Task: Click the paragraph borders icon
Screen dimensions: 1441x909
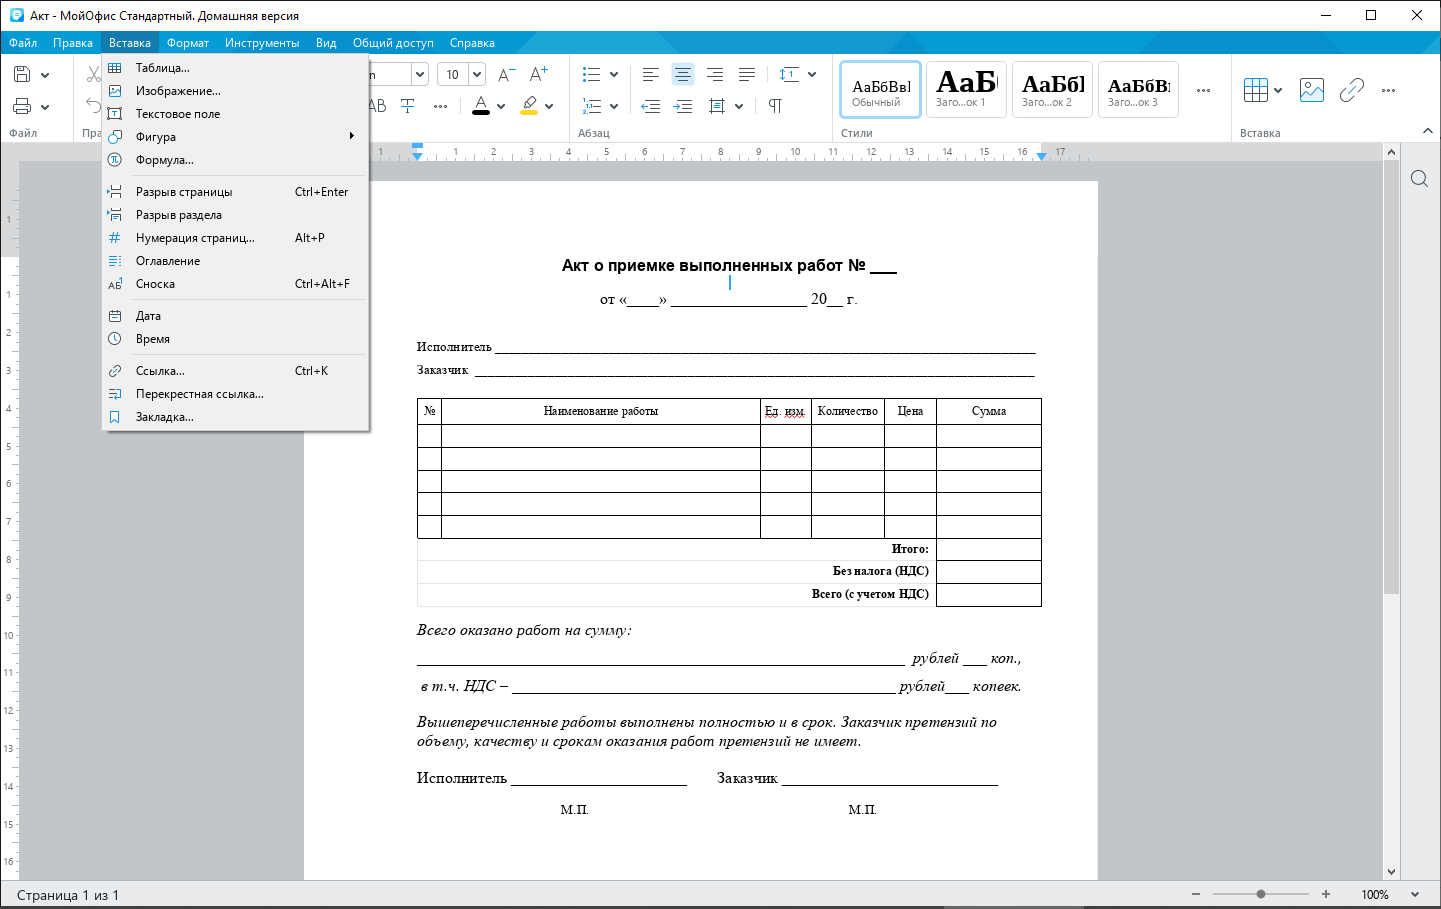Action: [716, 106]
